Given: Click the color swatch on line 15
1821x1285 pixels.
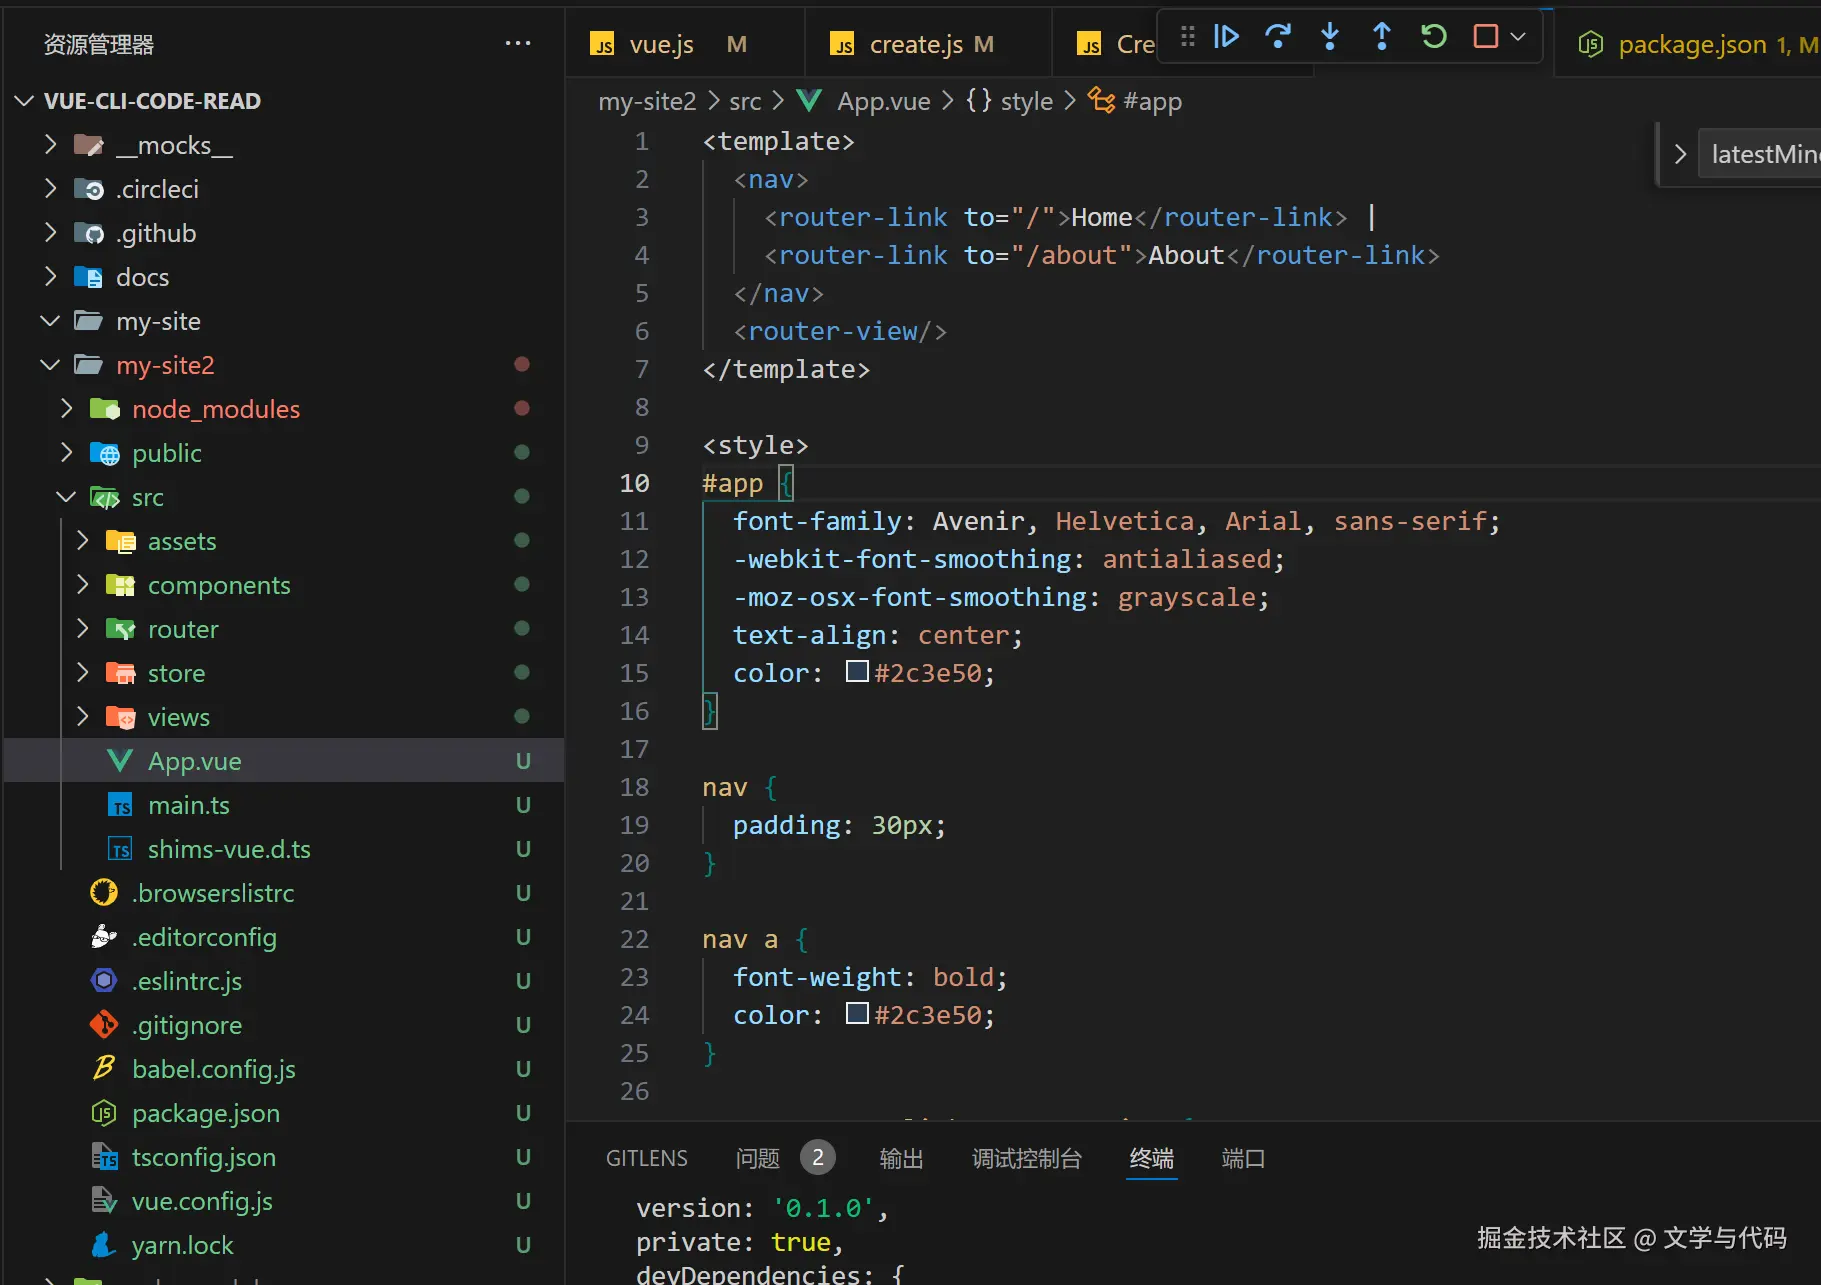Looking at the screenshot, I should click(x=857, y=672).
